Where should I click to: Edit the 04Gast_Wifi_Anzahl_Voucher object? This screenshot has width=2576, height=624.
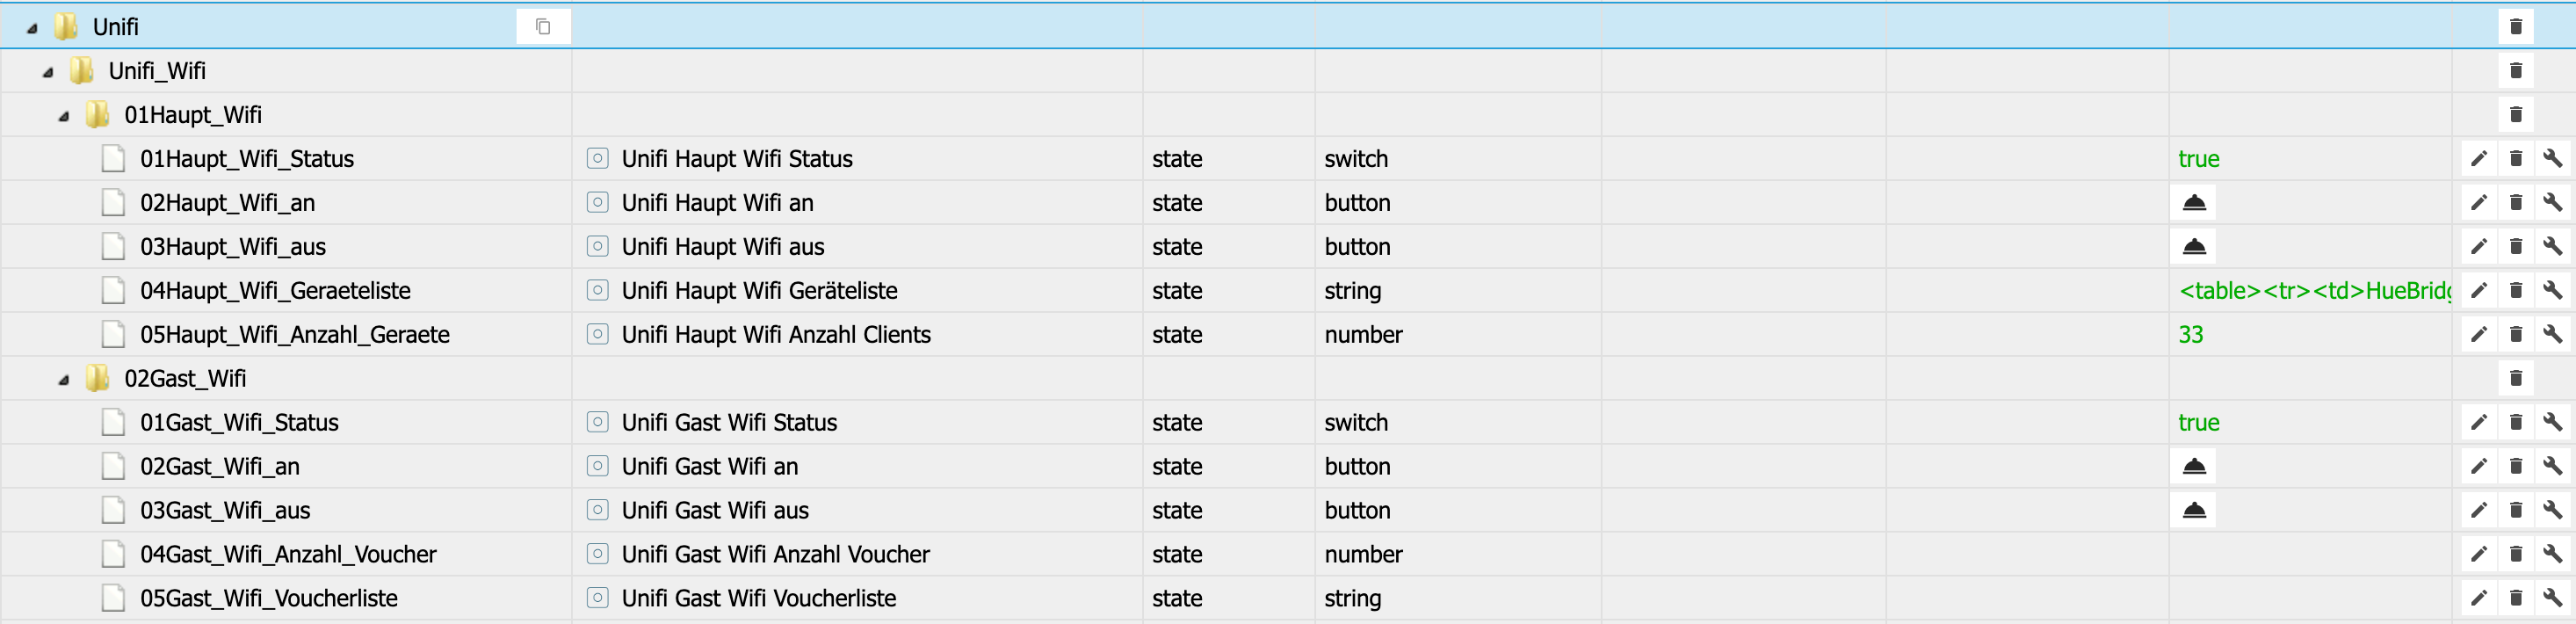point(2479,554)
